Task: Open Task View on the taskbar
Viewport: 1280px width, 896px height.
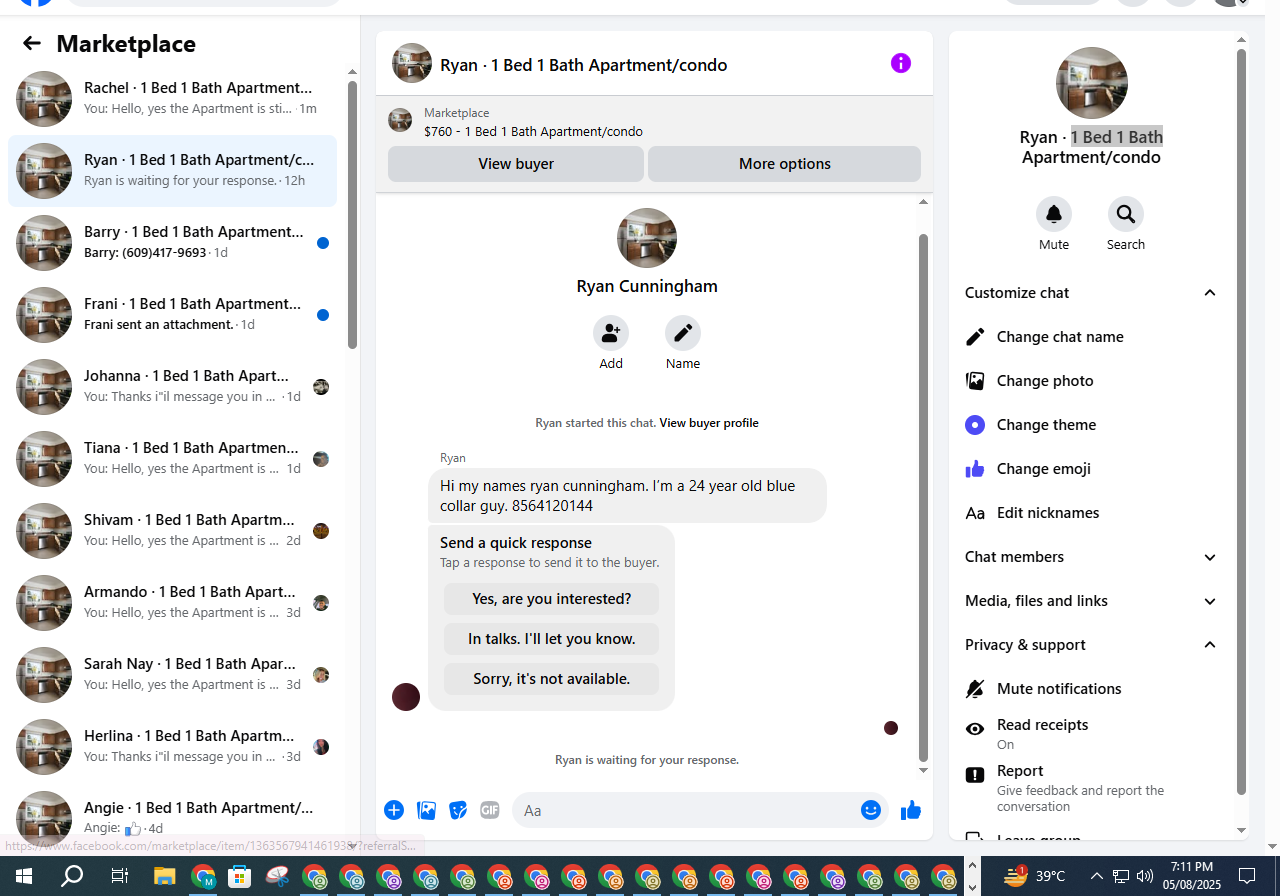Action: pos(119,877)
